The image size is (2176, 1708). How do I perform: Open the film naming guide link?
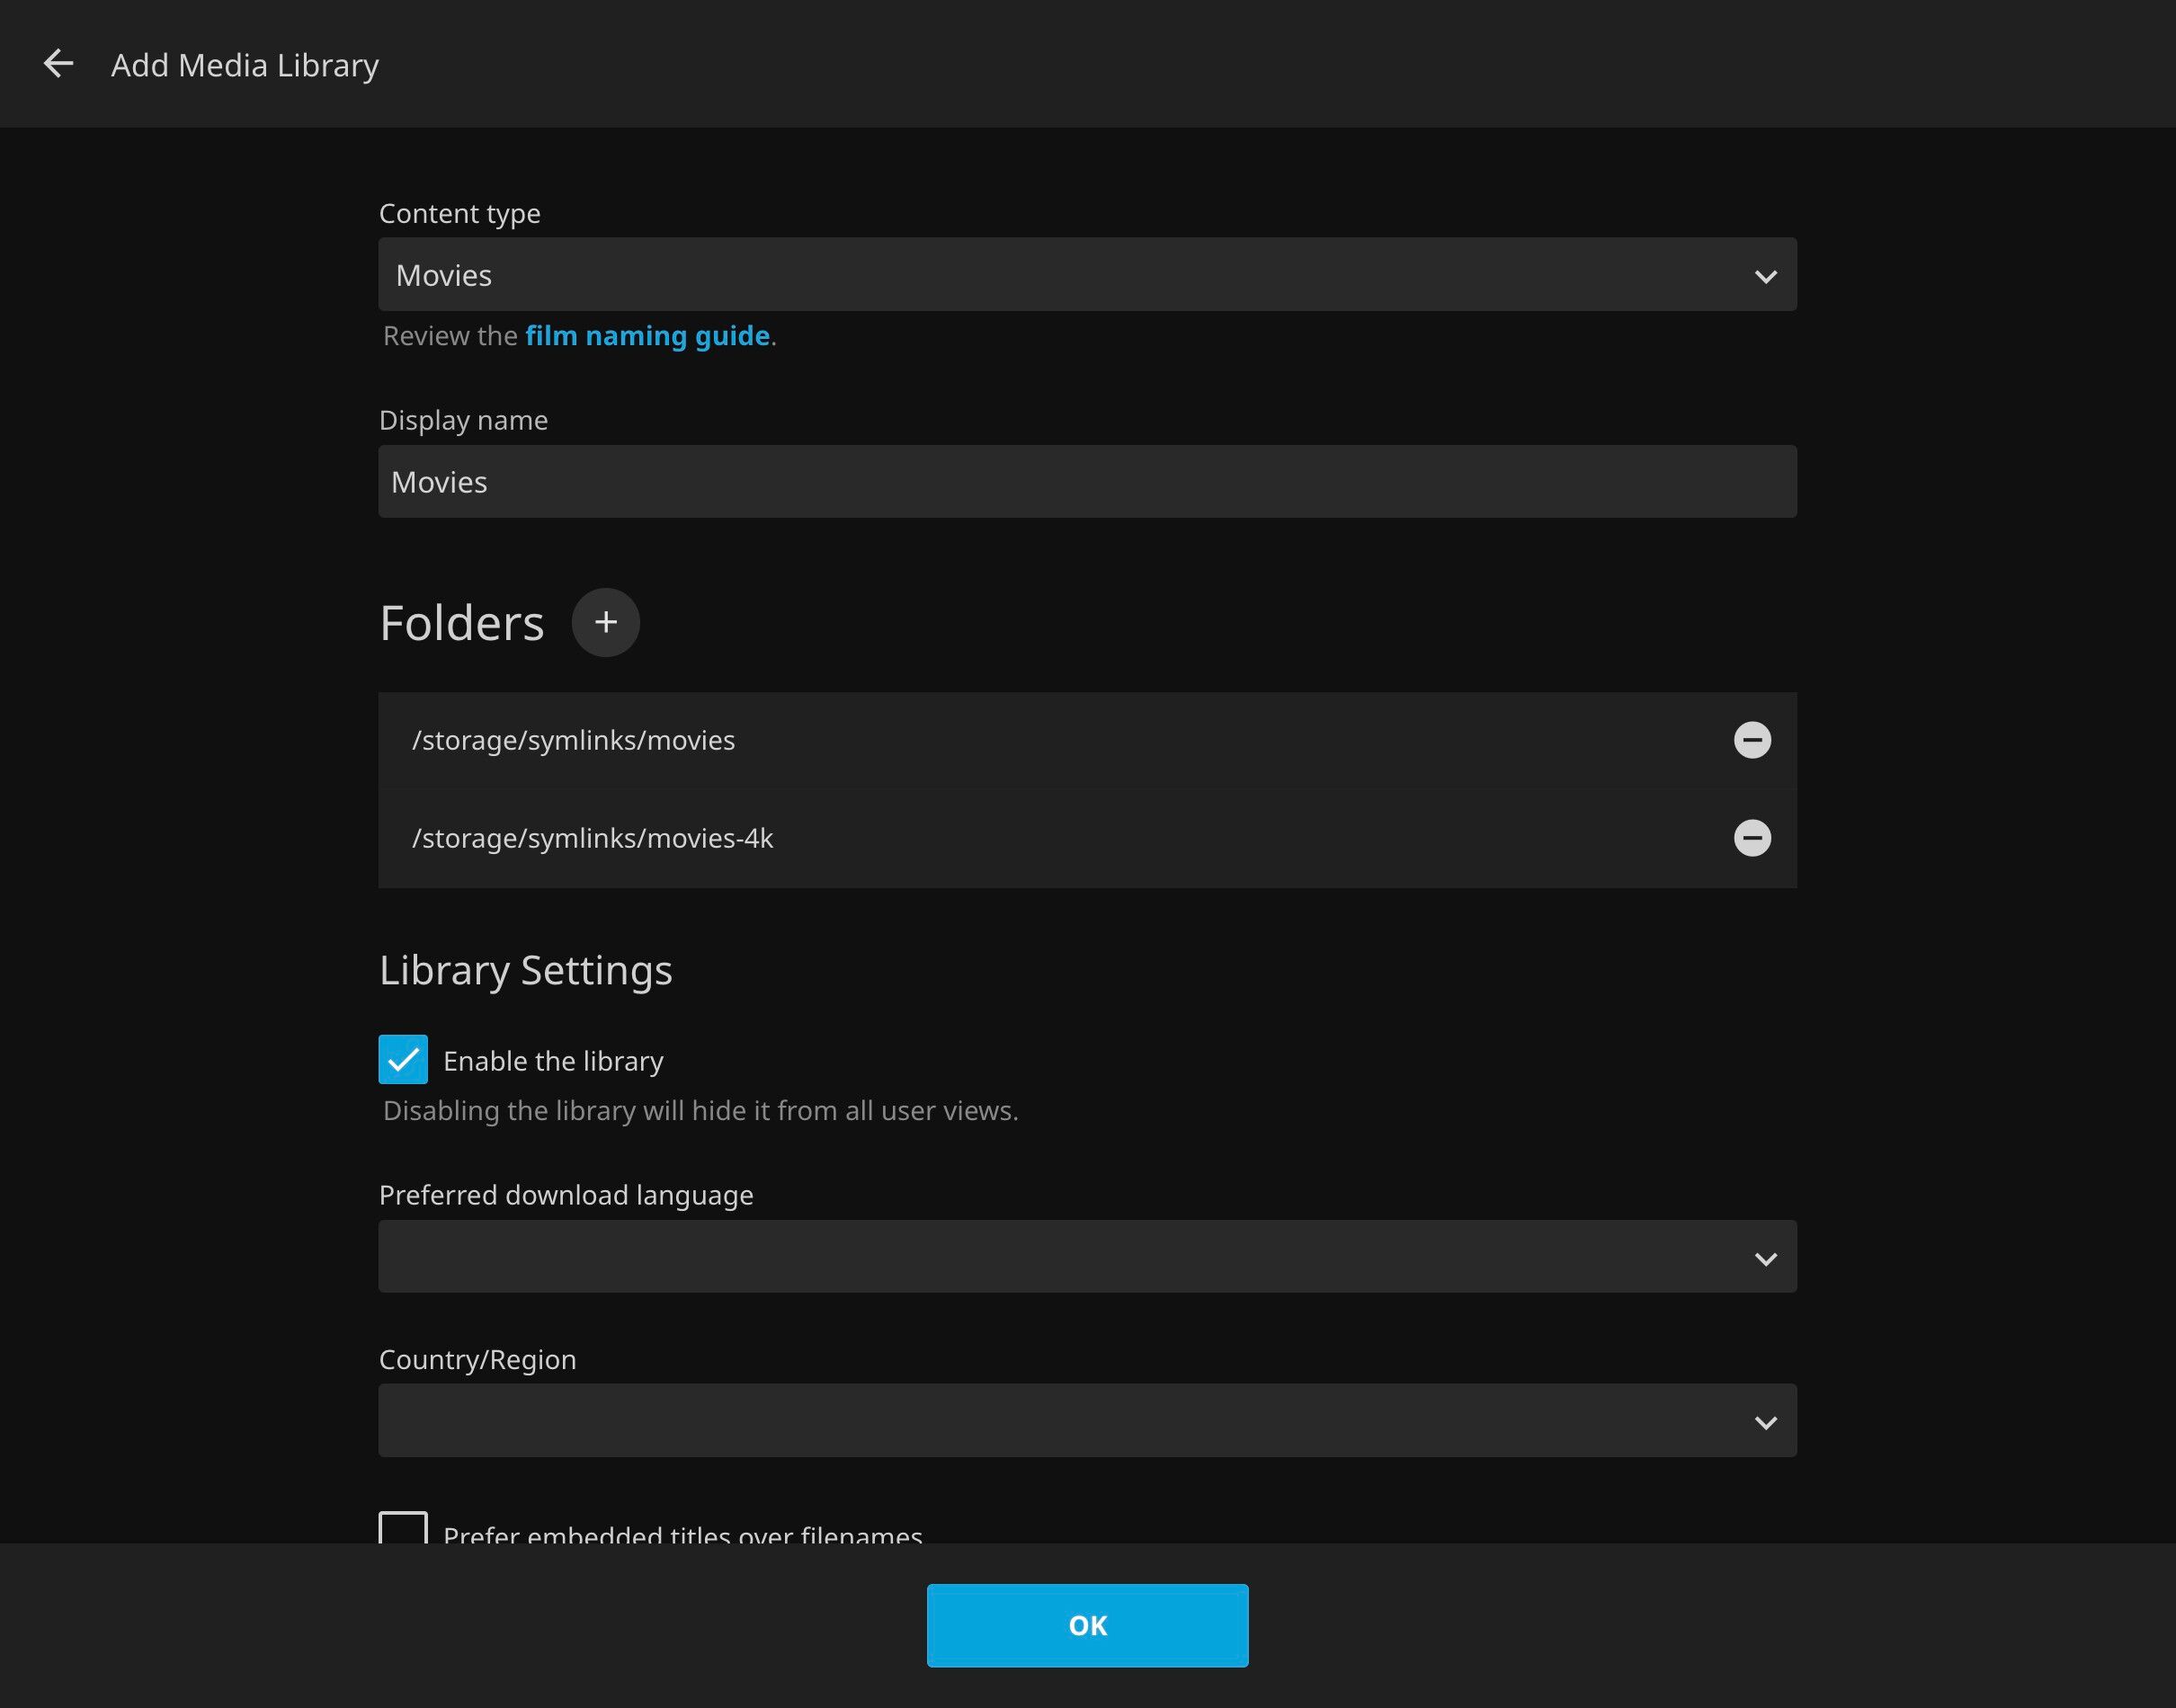click(x=647, y=336)
